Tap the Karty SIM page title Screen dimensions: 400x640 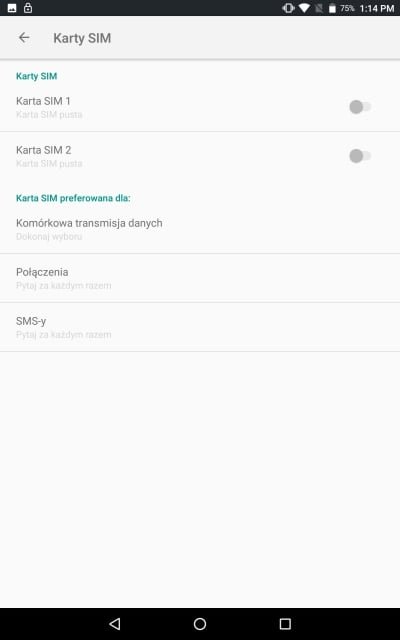[82, 38]
